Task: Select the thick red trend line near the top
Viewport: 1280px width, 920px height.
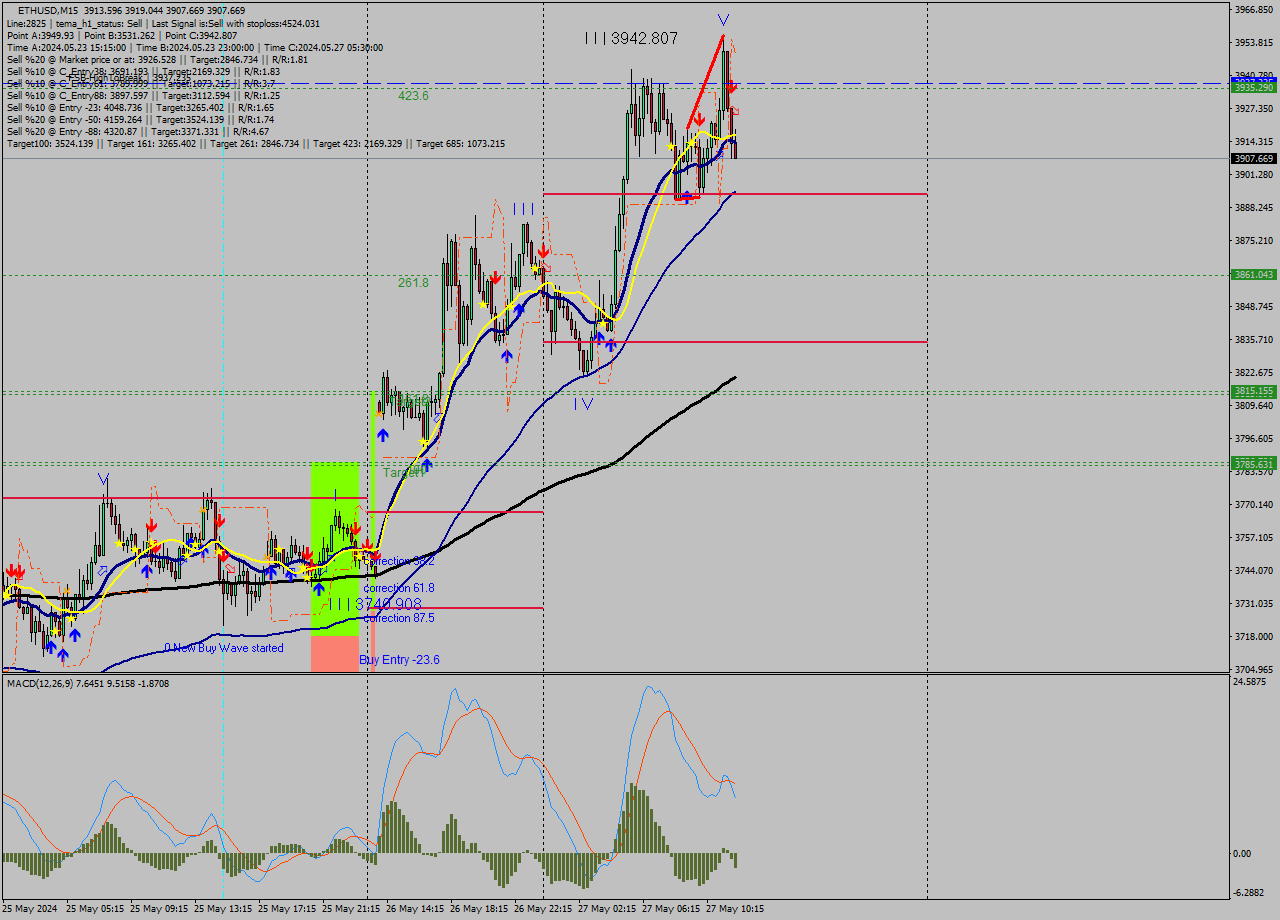Action: pos(706,81)
